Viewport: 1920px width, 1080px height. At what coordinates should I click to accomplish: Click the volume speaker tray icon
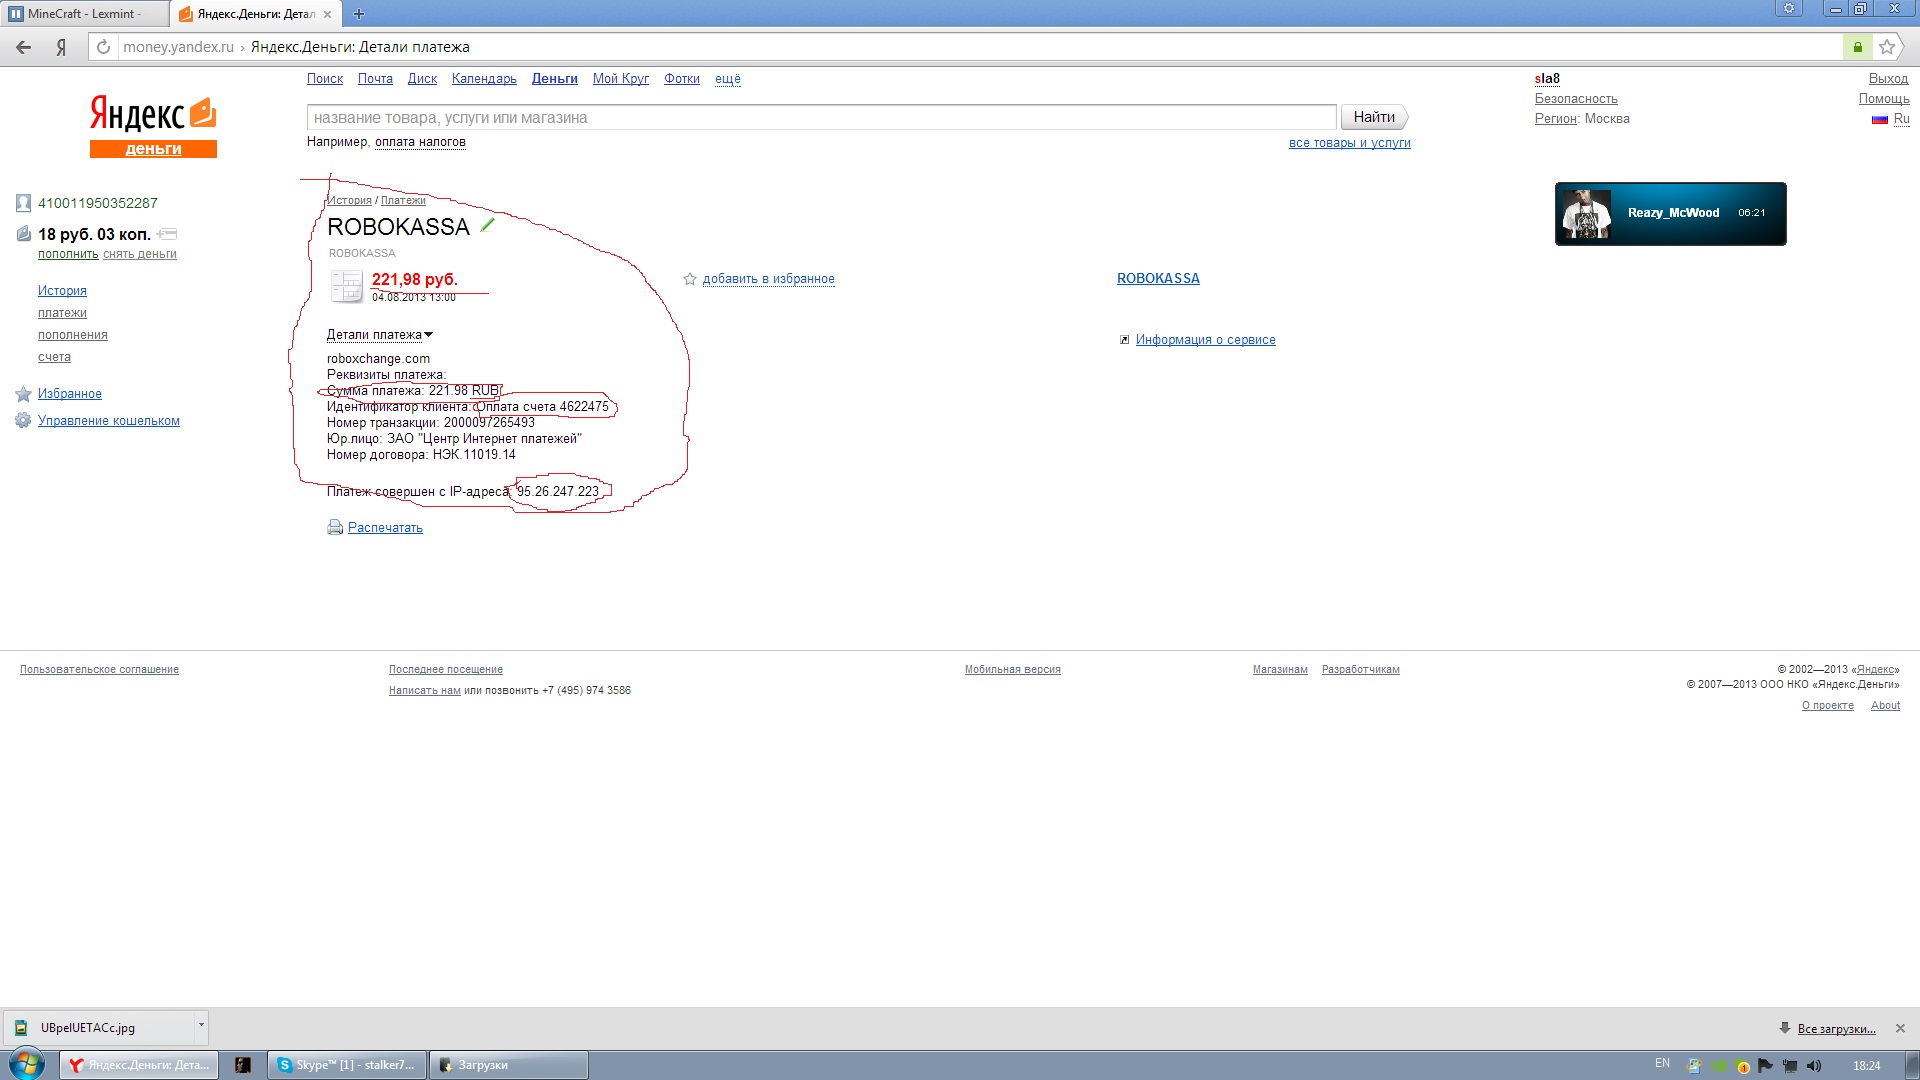(1814, 1066)
